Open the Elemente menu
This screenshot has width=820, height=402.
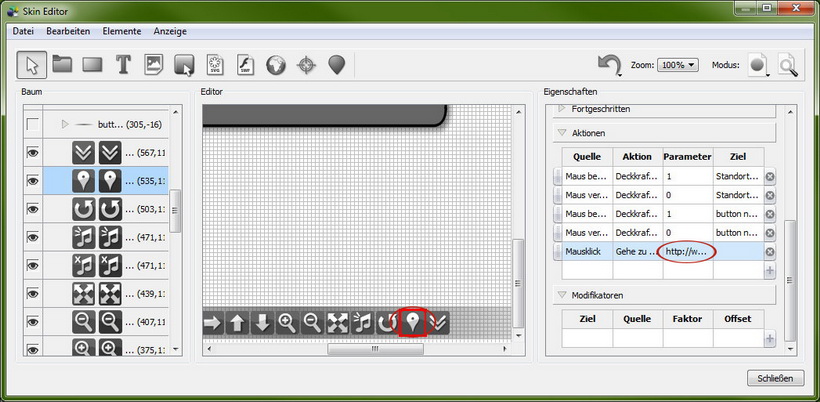point(121,32)
